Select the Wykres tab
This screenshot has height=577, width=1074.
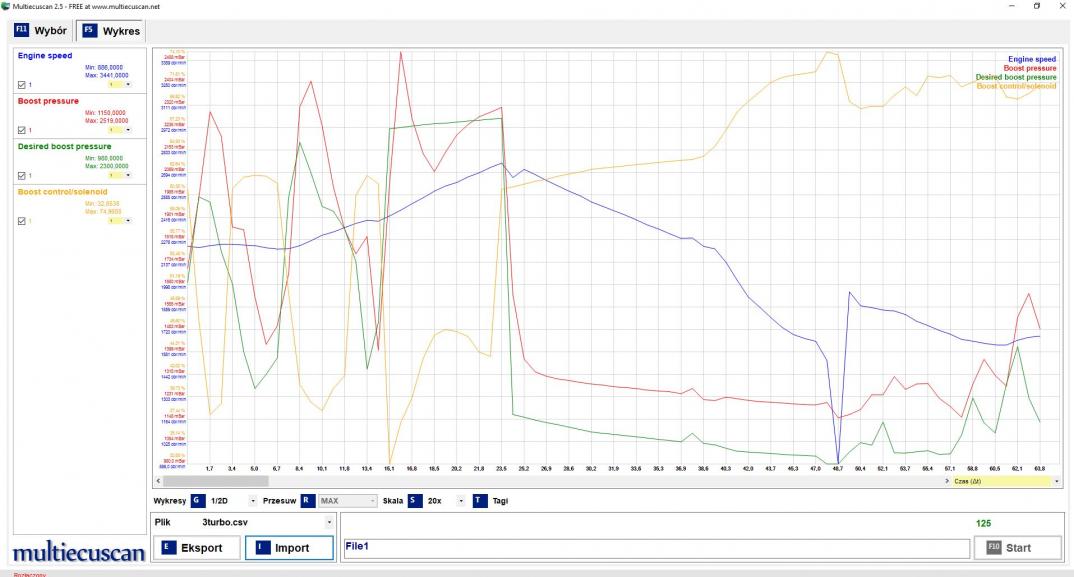click(x=111, y=31)
